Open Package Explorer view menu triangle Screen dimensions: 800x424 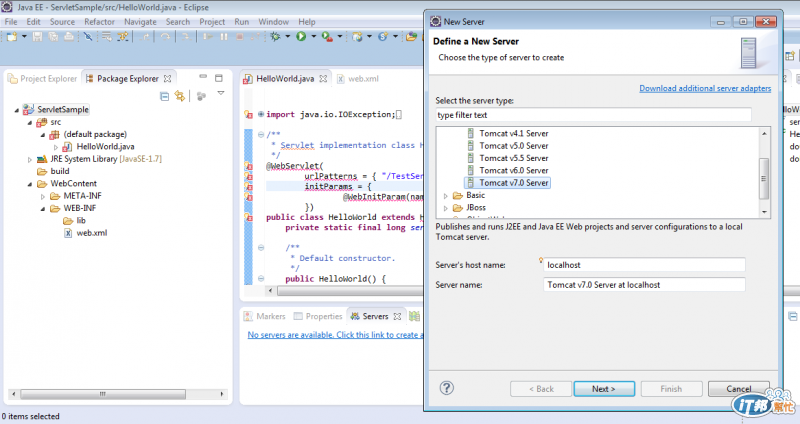coord(221,93)
